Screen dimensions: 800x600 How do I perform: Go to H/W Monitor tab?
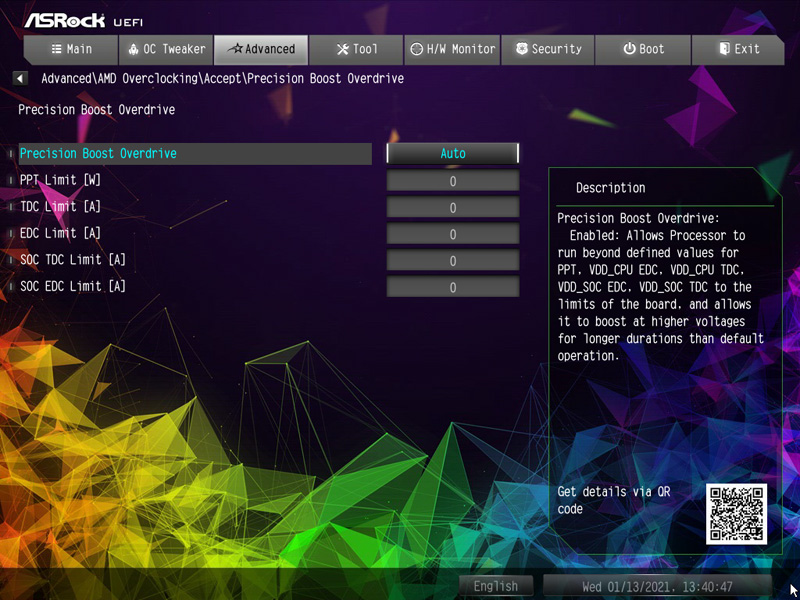(x=452, y=49)
